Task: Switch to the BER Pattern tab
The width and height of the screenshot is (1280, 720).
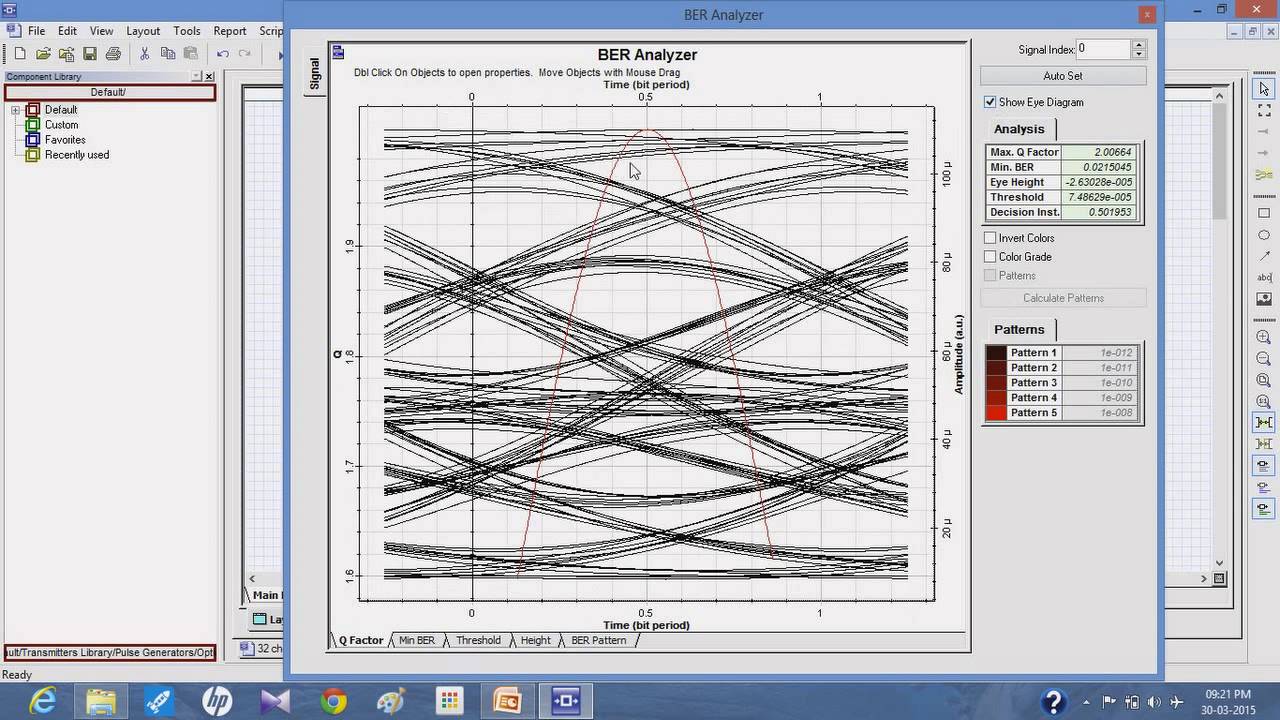Action: point(598,640)
